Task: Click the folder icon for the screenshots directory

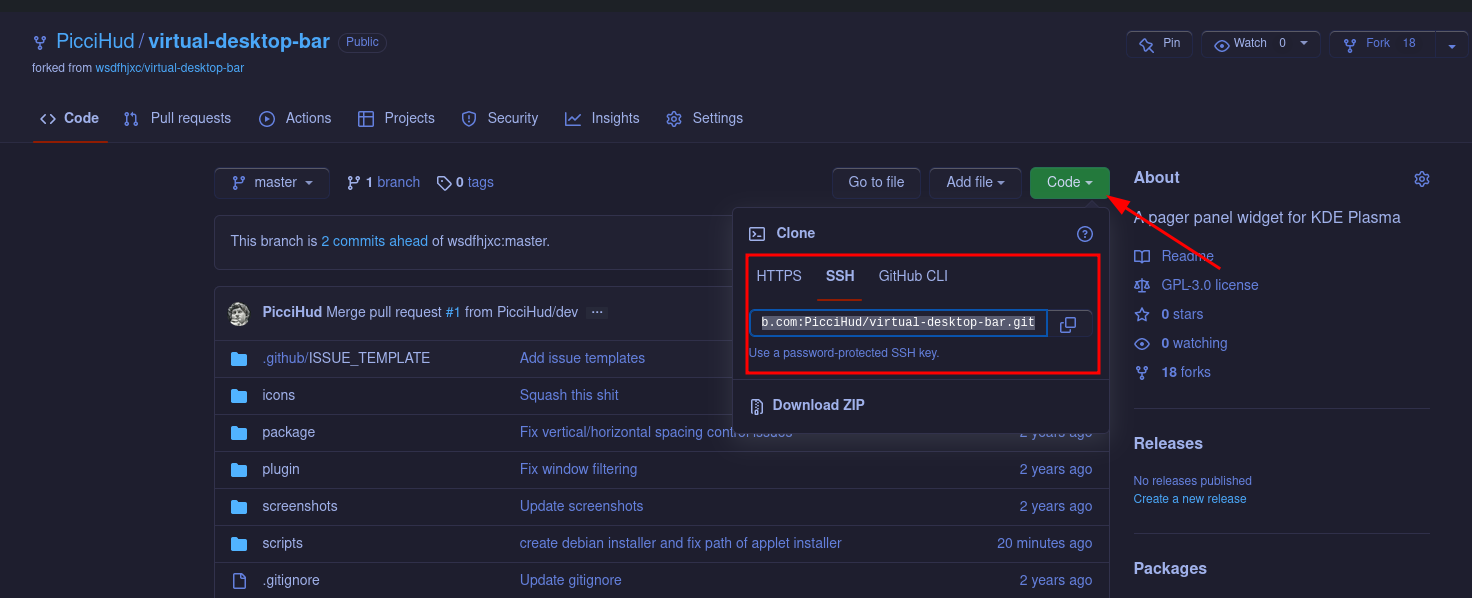Action: pos(239,506)
